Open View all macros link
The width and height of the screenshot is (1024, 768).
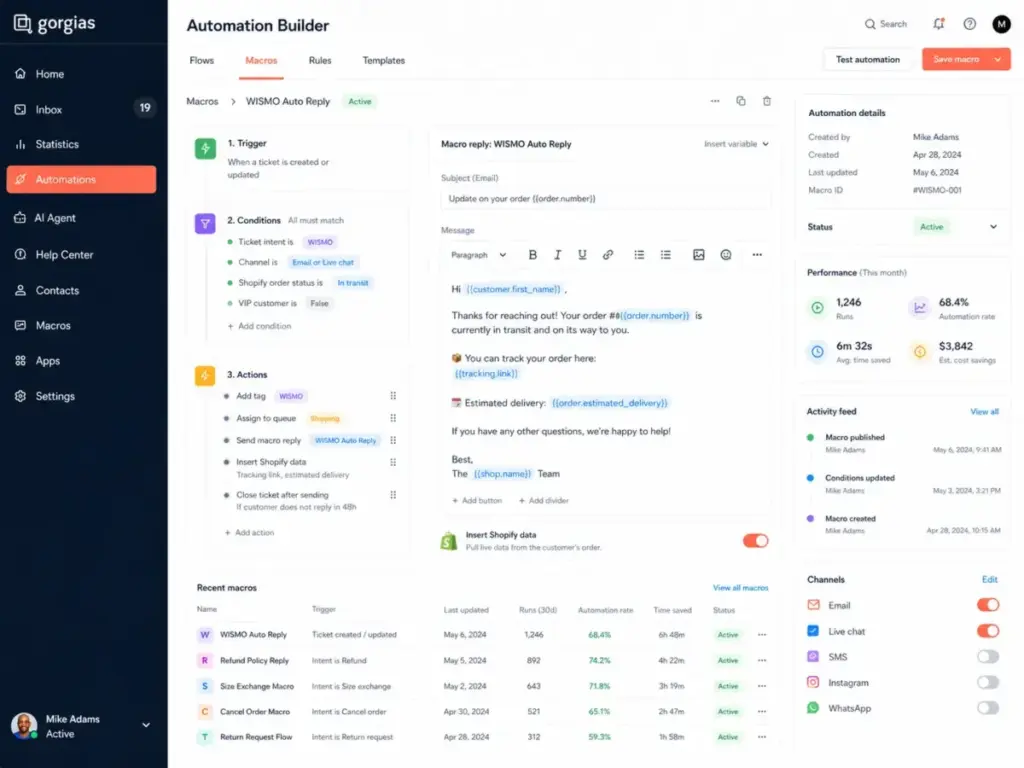[x=741, y=588]
